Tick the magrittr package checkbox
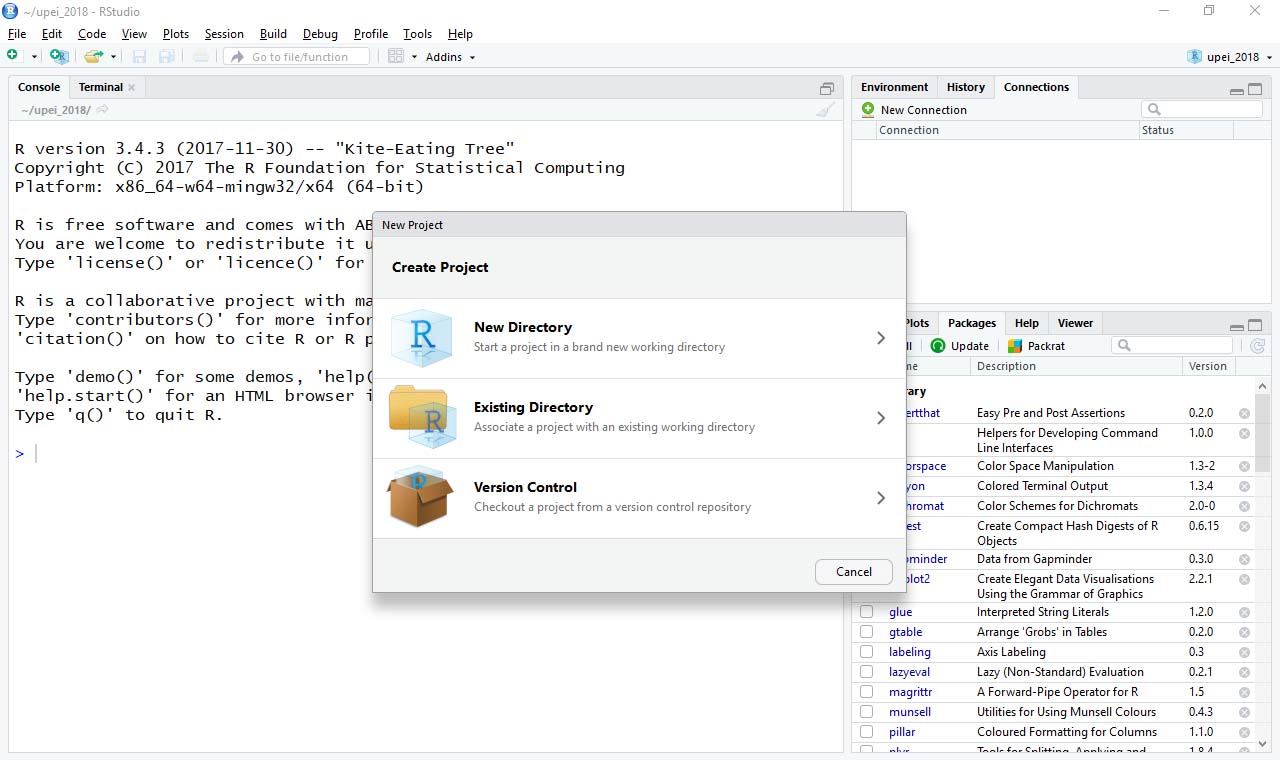Screen dimensions: 1280x760 pyautogui.click(x=865, y=691)
